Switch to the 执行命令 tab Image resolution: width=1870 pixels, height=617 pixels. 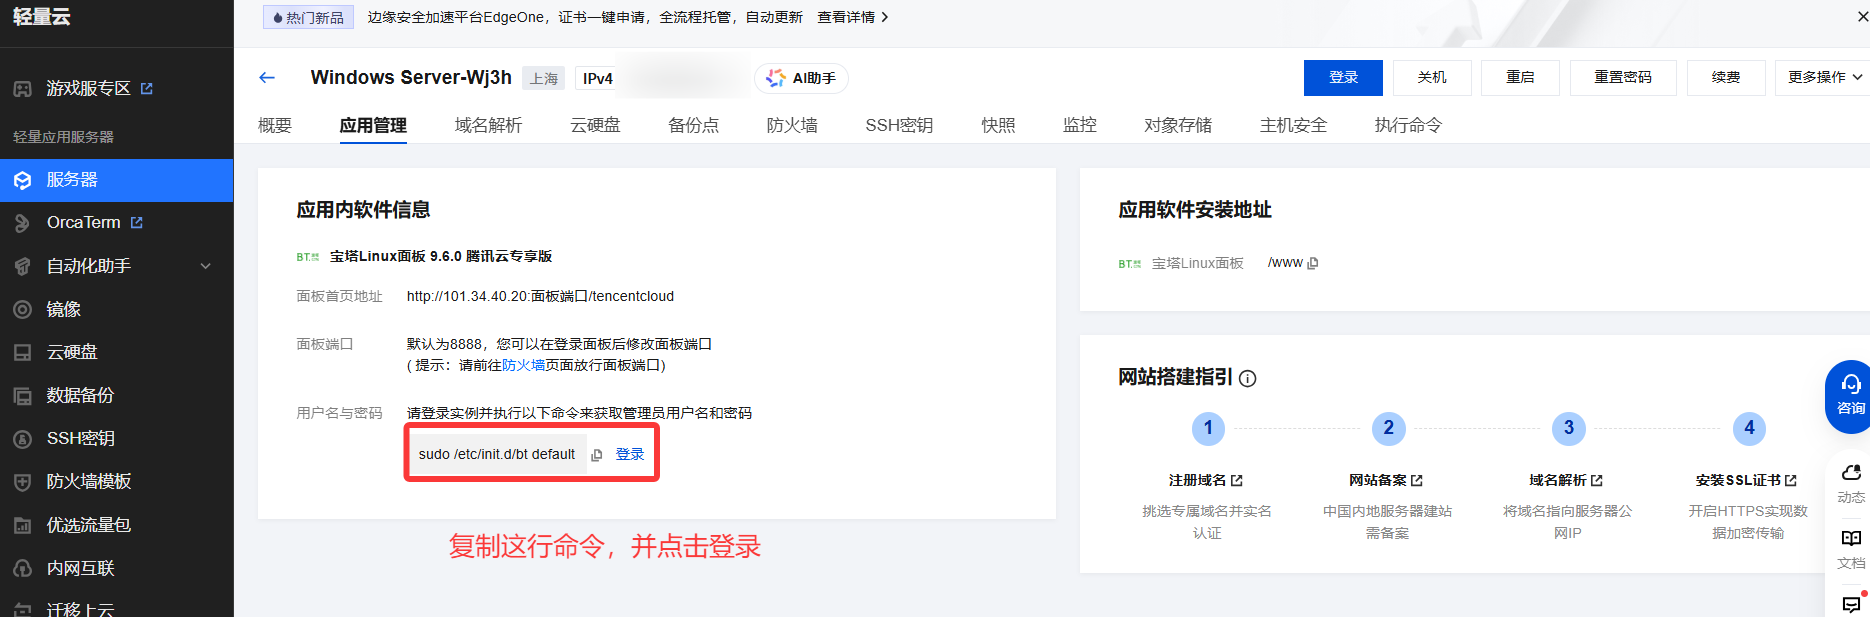coord(1408,125)
